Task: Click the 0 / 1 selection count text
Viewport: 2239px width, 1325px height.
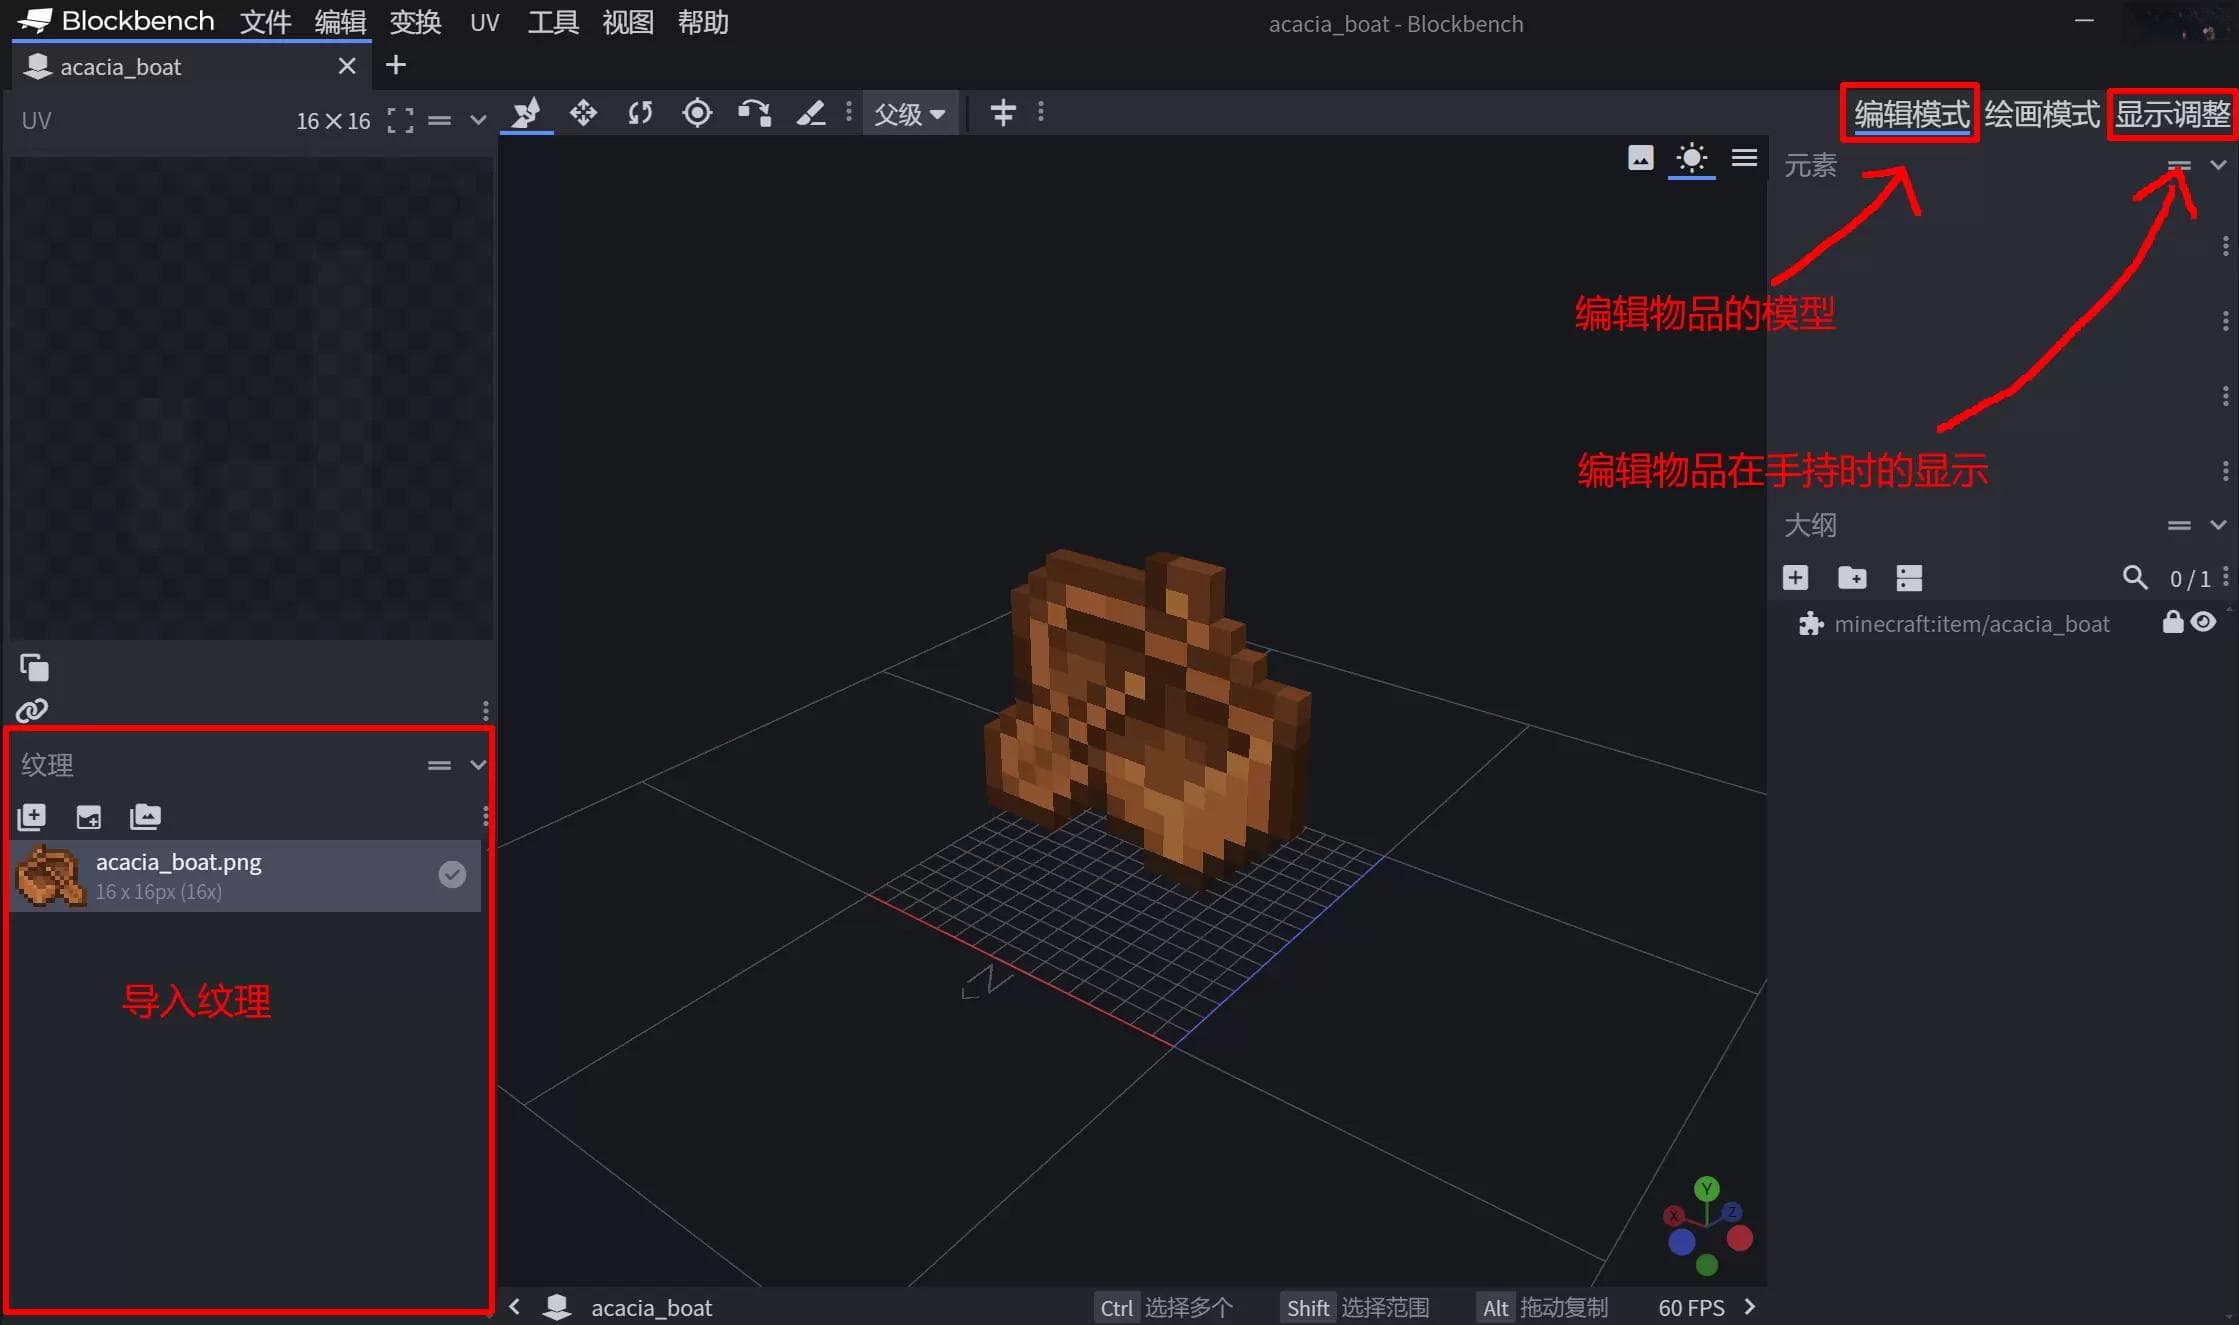Action: click(2189, 579)
